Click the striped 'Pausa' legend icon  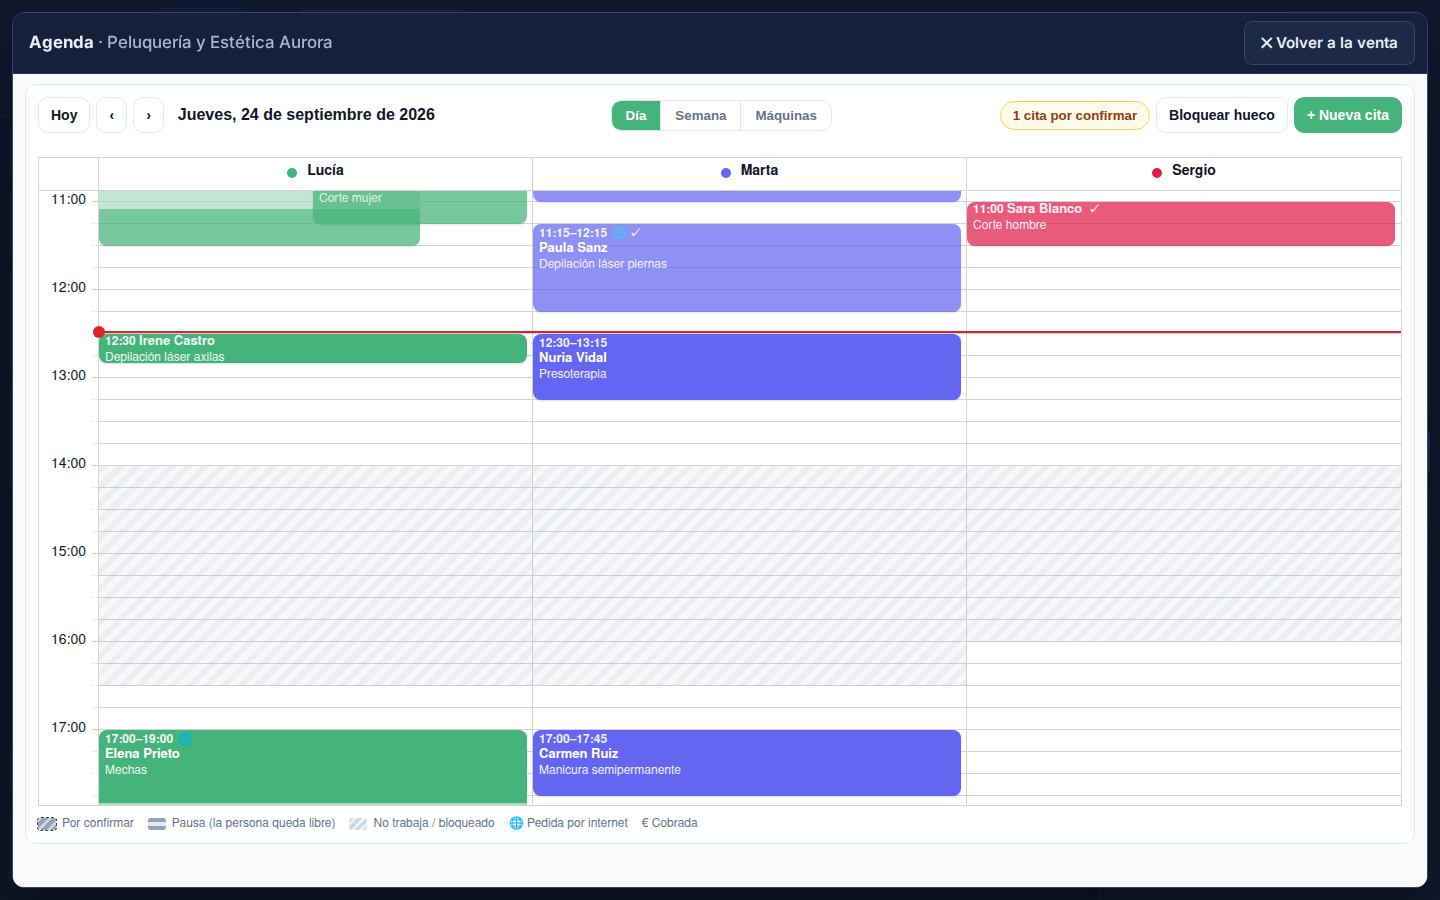157,824
